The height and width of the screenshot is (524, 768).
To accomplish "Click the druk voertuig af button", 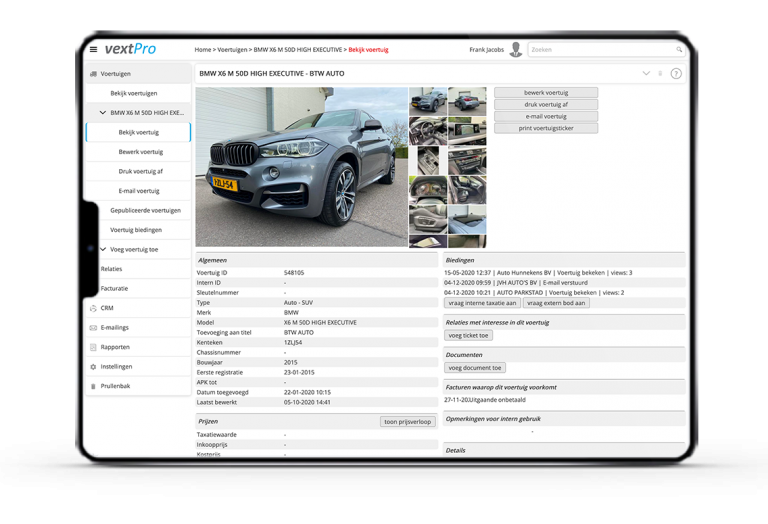I will pyautogui.click(x=546, y=104).
